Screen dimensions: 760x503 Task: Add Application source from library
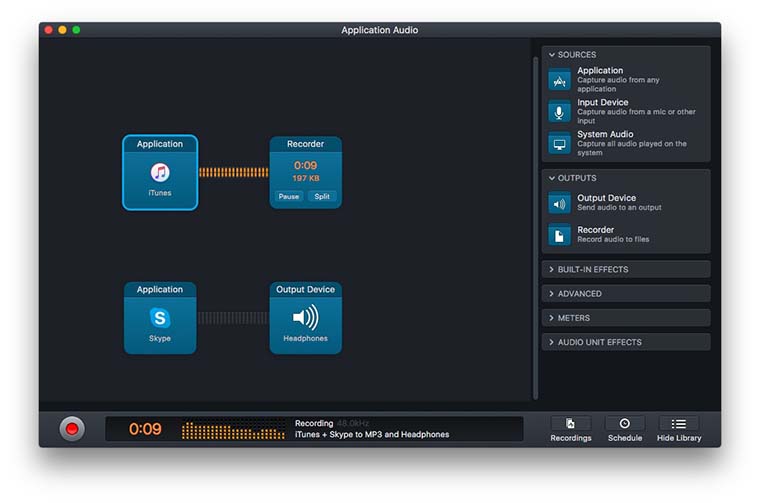click(560, 80)
